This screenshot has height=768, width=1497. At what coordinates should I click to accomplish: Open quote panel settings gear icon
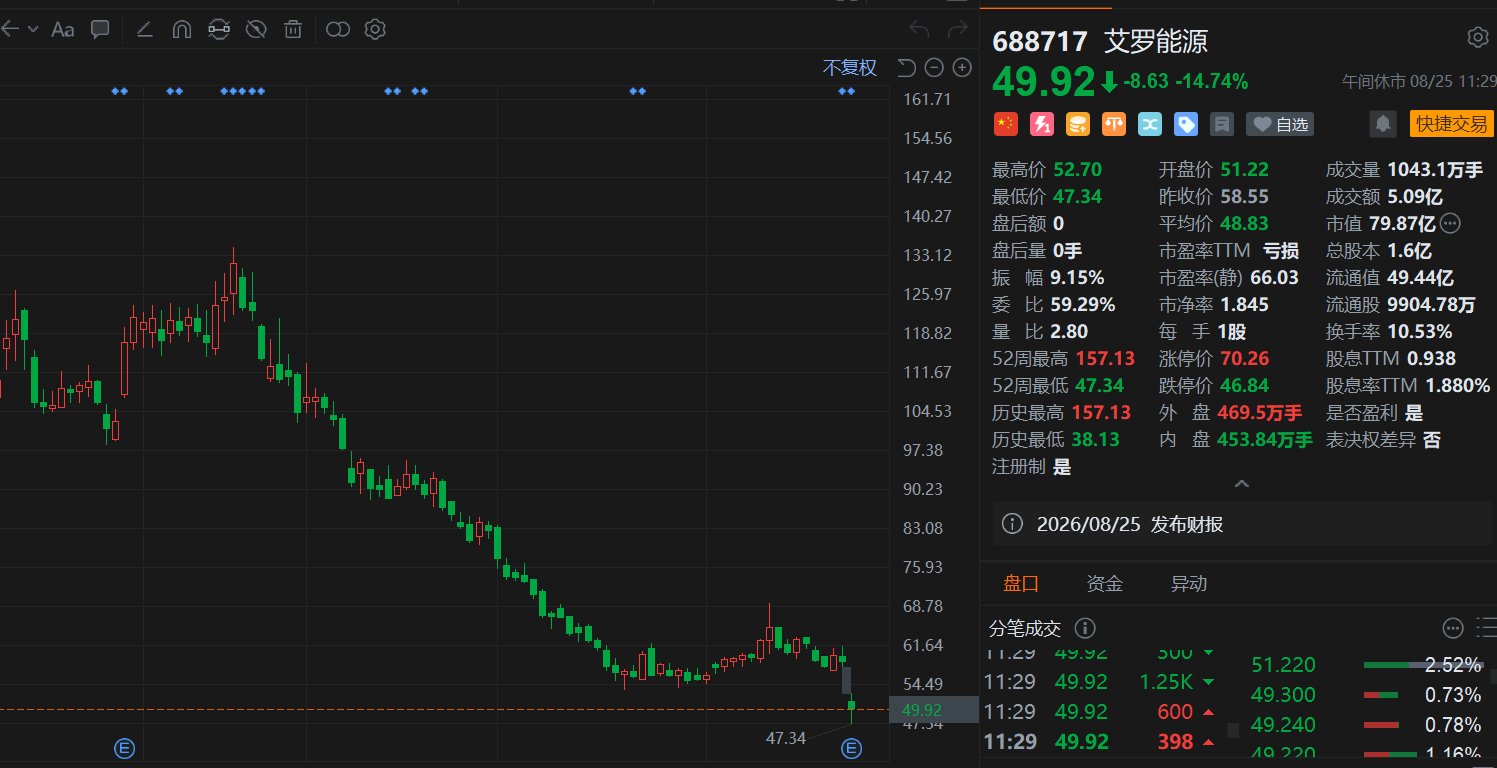pyautogui.click(x=1477, y=38)
